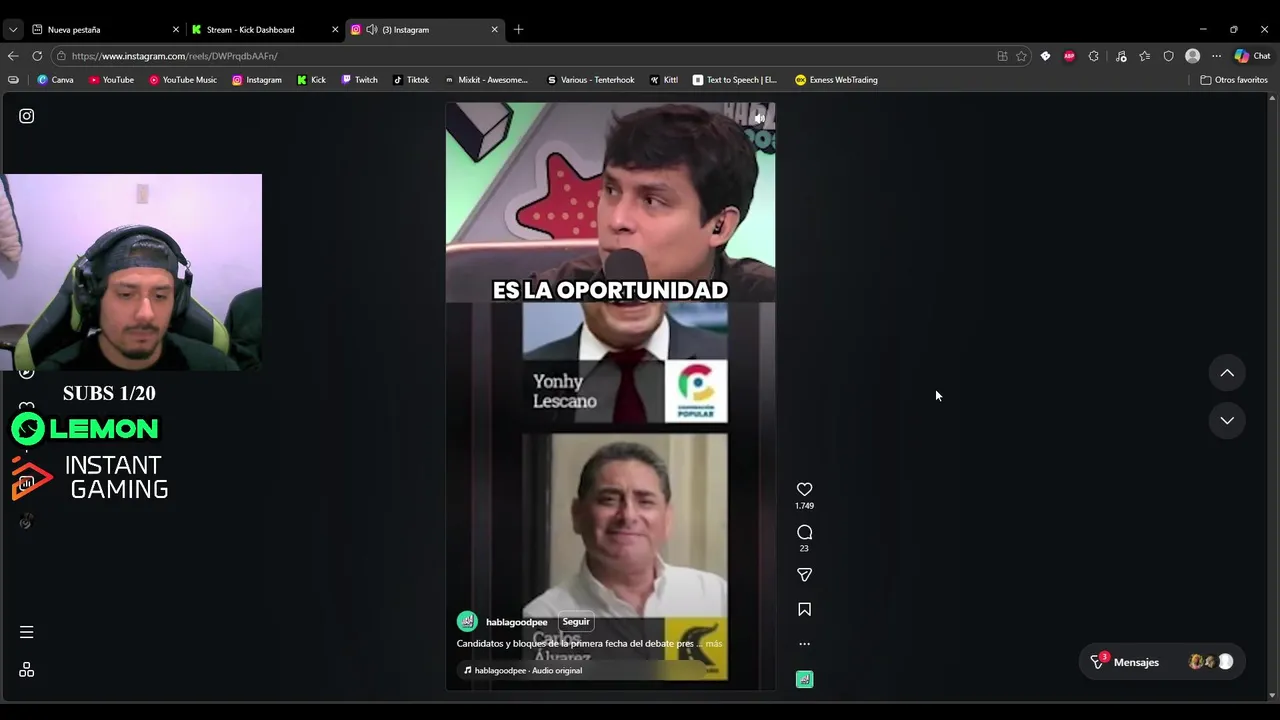
Task: Share the reel with the paper-plane icon
Action: 804,575
